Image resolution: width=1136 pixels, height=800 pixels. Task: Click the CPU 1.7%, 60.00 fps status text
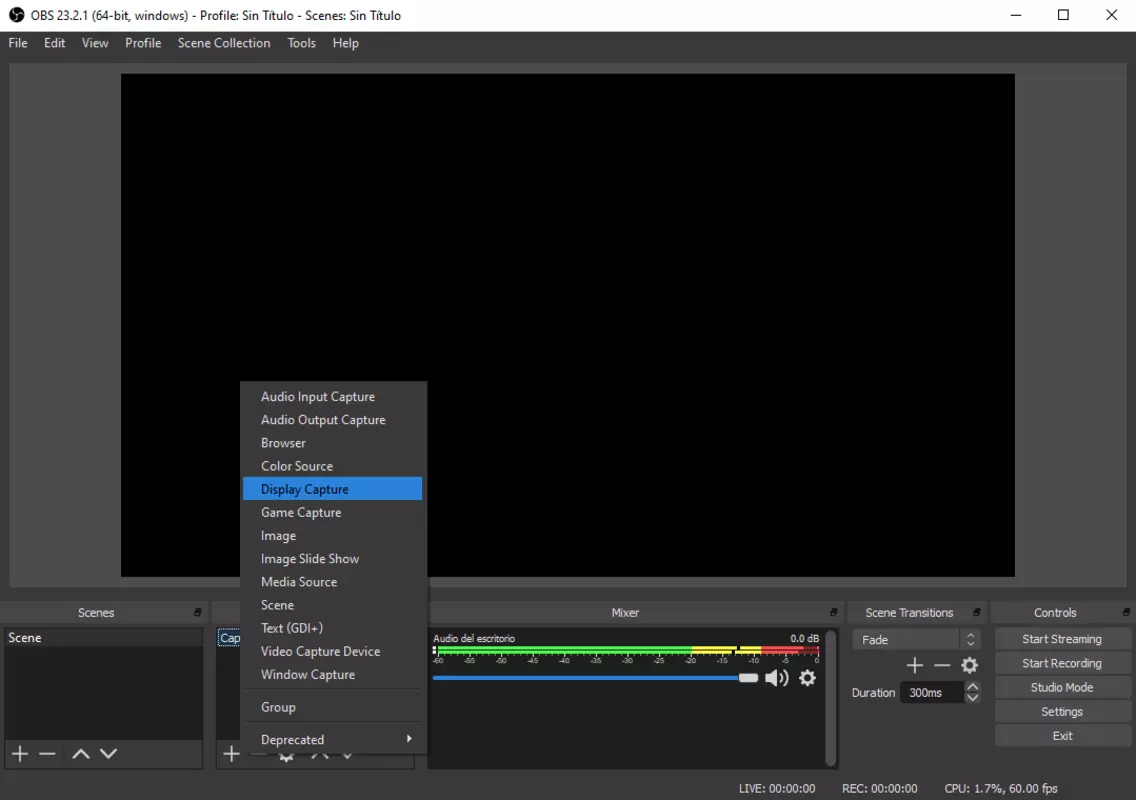tap(1001, 788)
